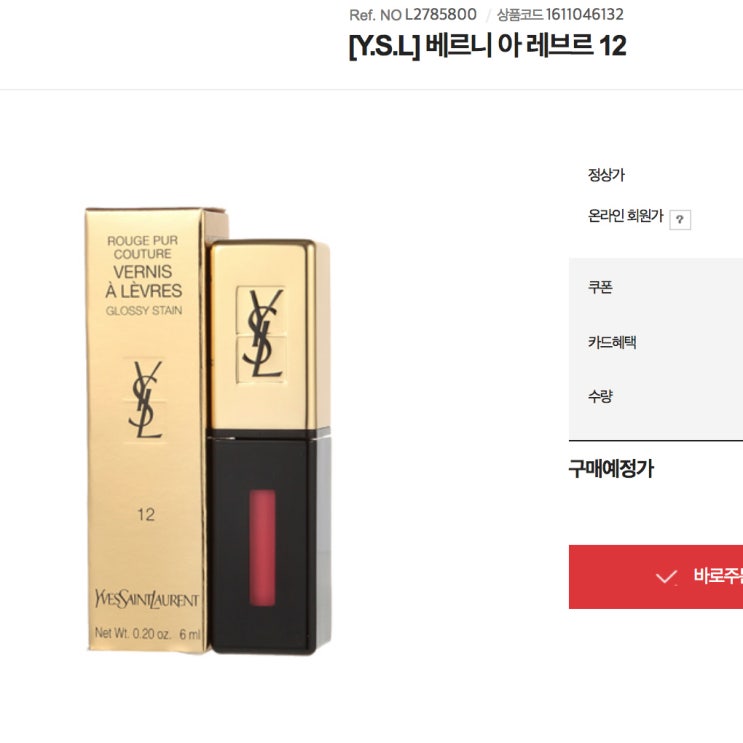Click the 수량 quantity label
This screenshot has width=743, height=743.
[x=600, y=396]
